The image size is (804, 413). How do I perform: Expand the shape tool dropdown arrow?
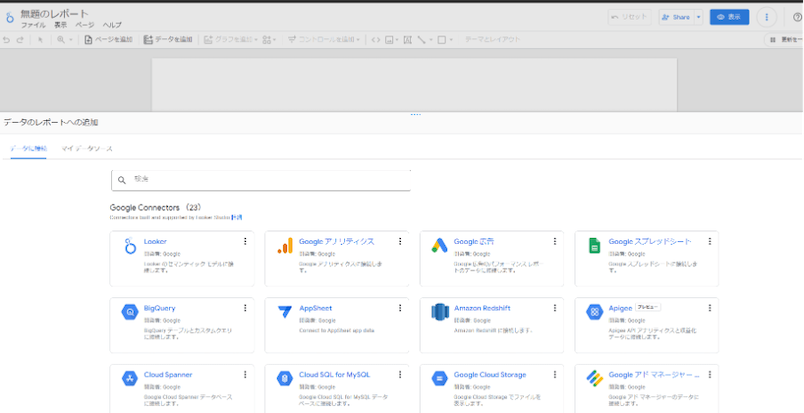[451, 40]
